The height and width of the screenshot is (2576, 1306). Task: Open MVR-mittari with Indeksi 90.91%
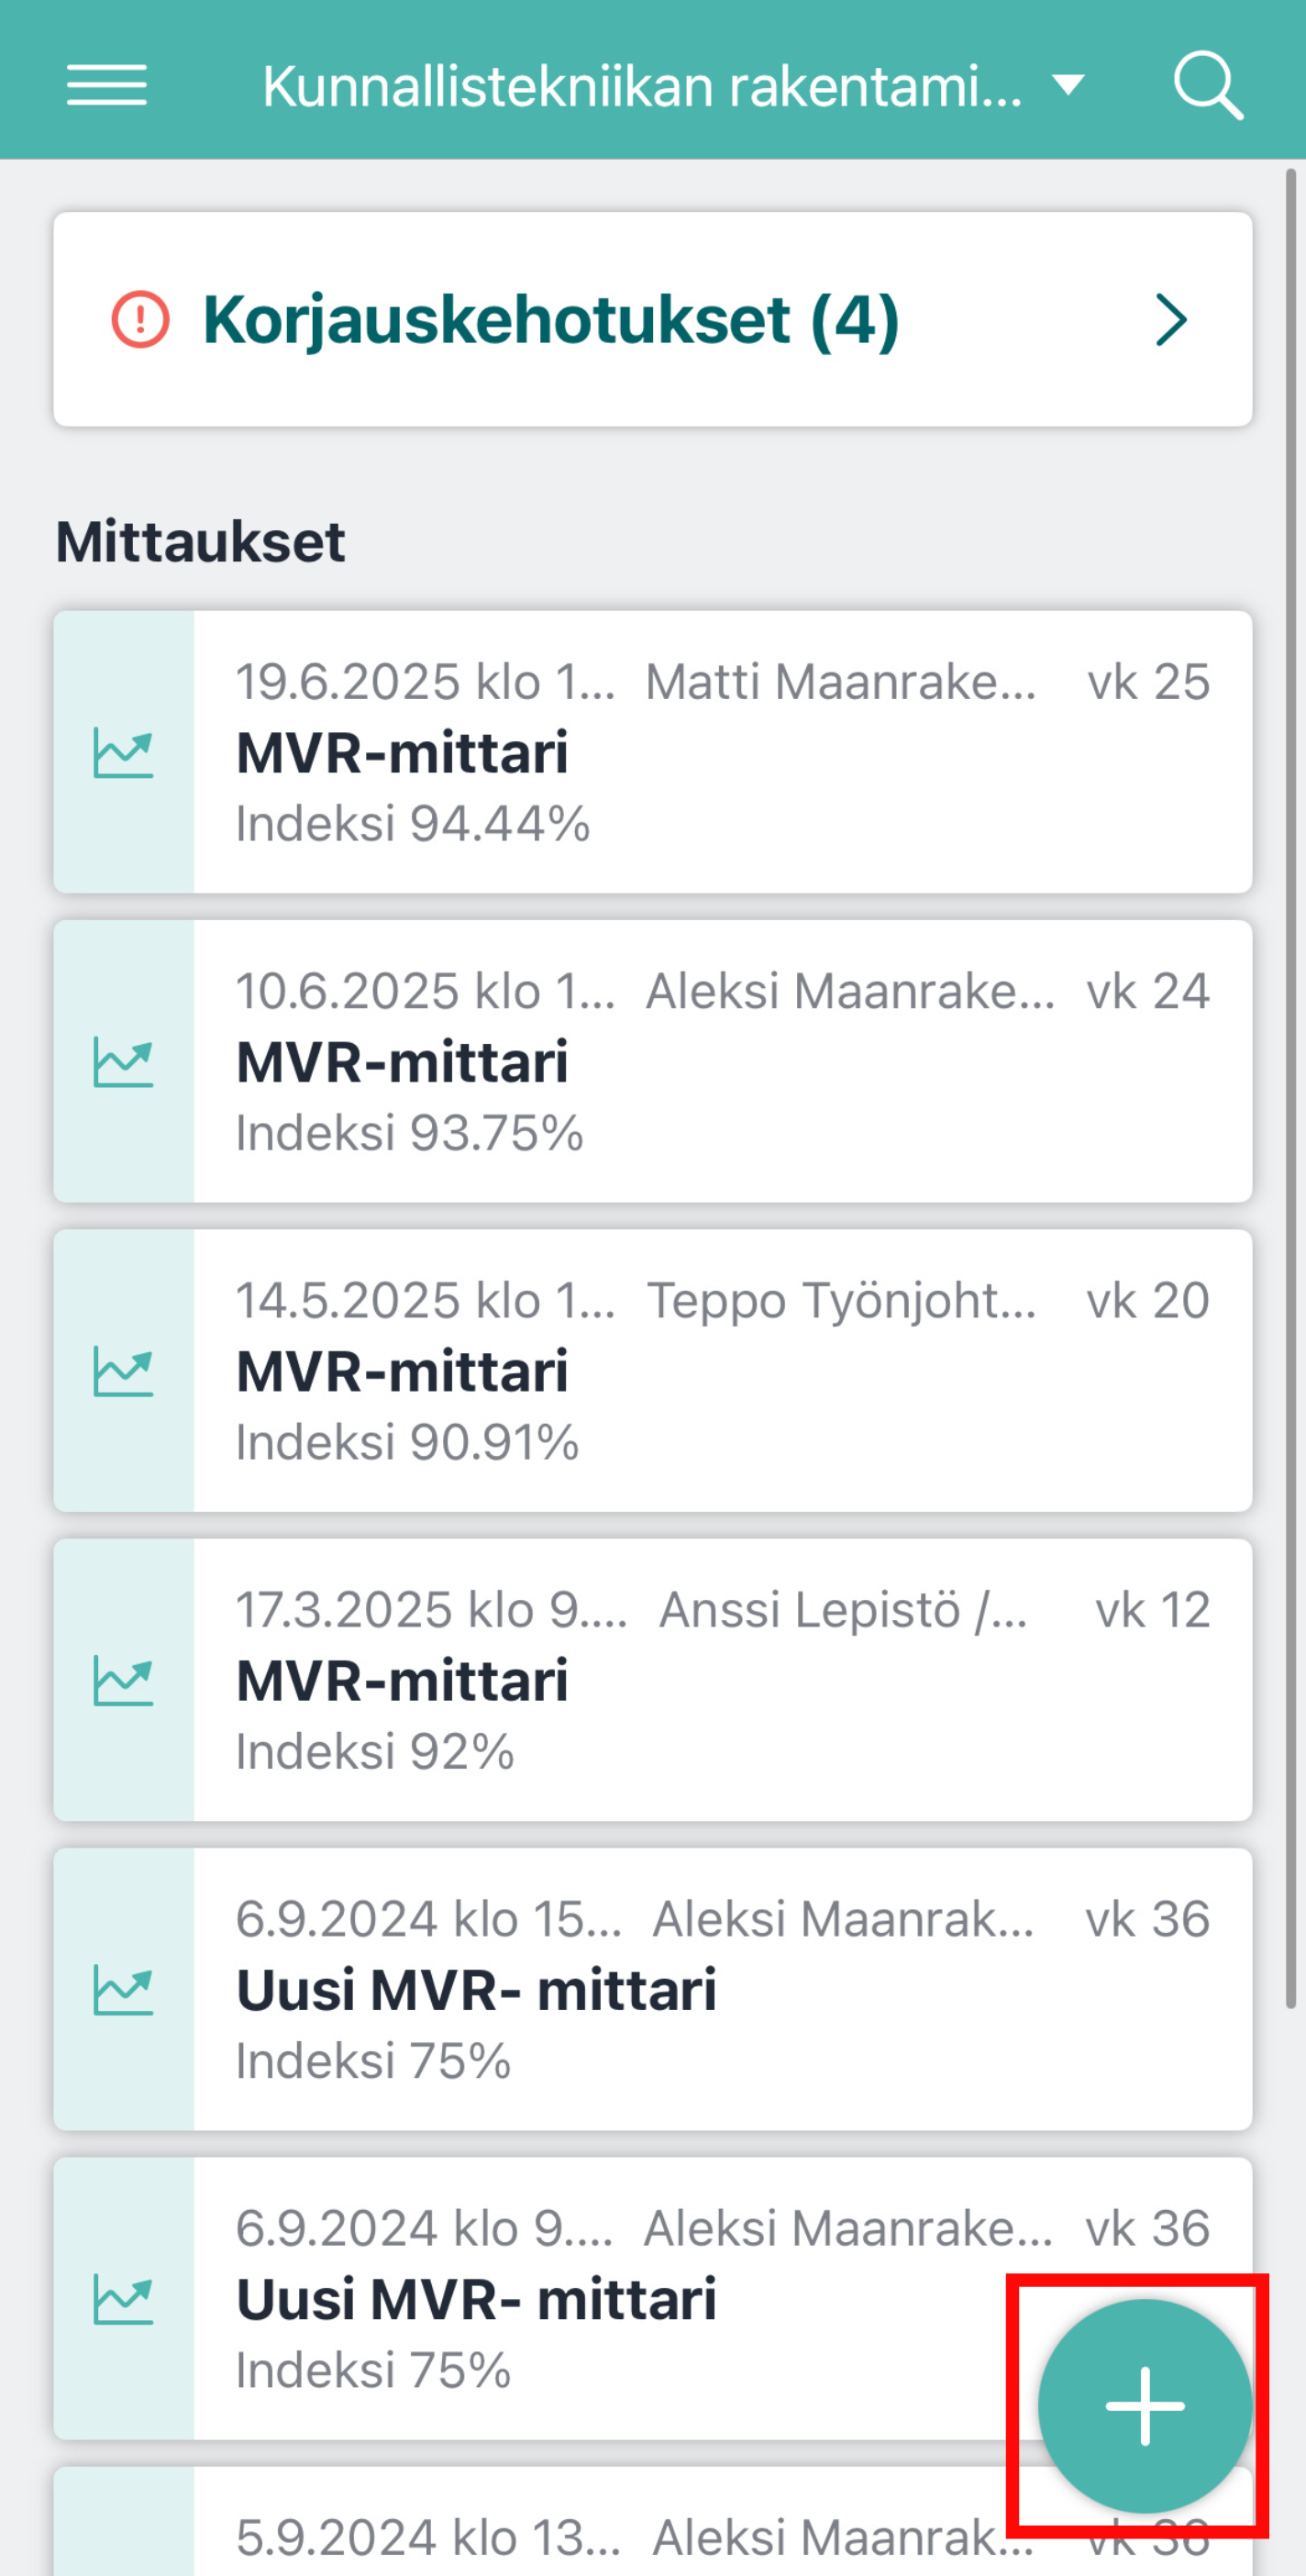(653, 1370)
